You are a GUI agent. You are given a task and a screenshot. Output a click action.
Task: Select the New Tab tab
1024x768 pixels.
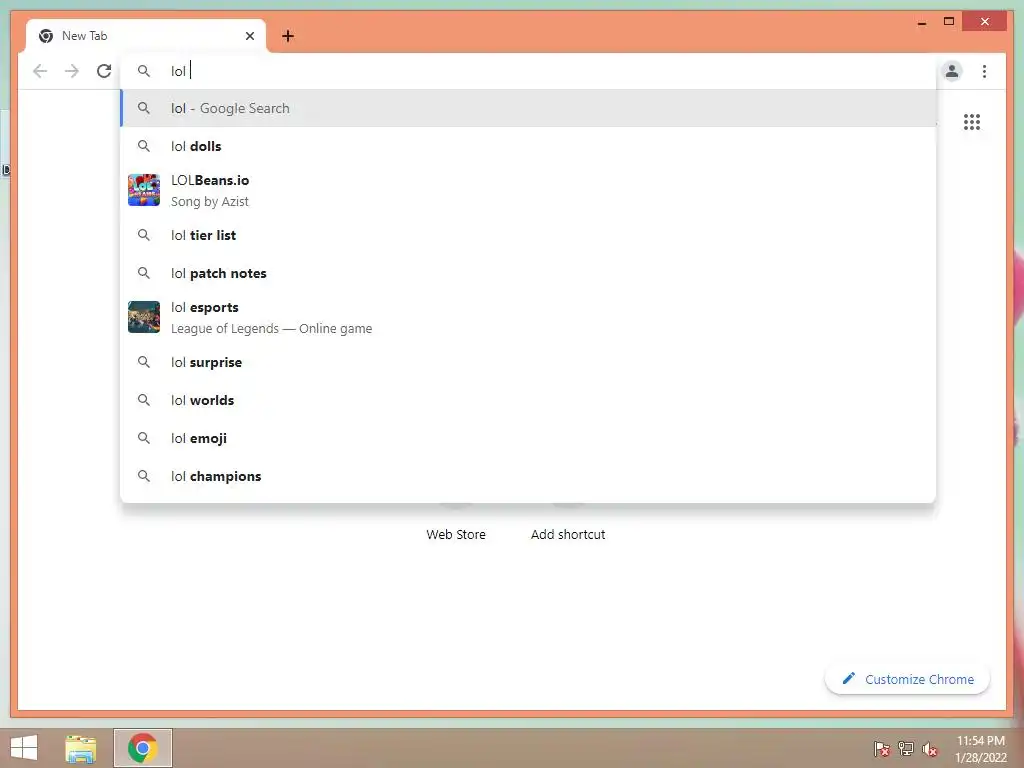tap(146, 36)
